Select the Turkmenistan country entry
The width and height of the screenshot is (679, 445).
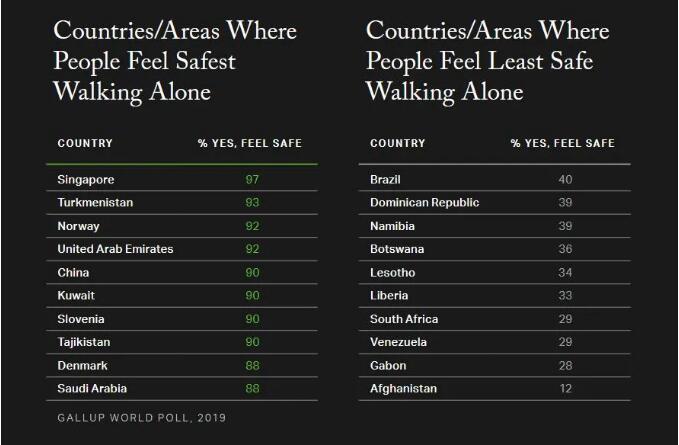[x=95, y=203]
